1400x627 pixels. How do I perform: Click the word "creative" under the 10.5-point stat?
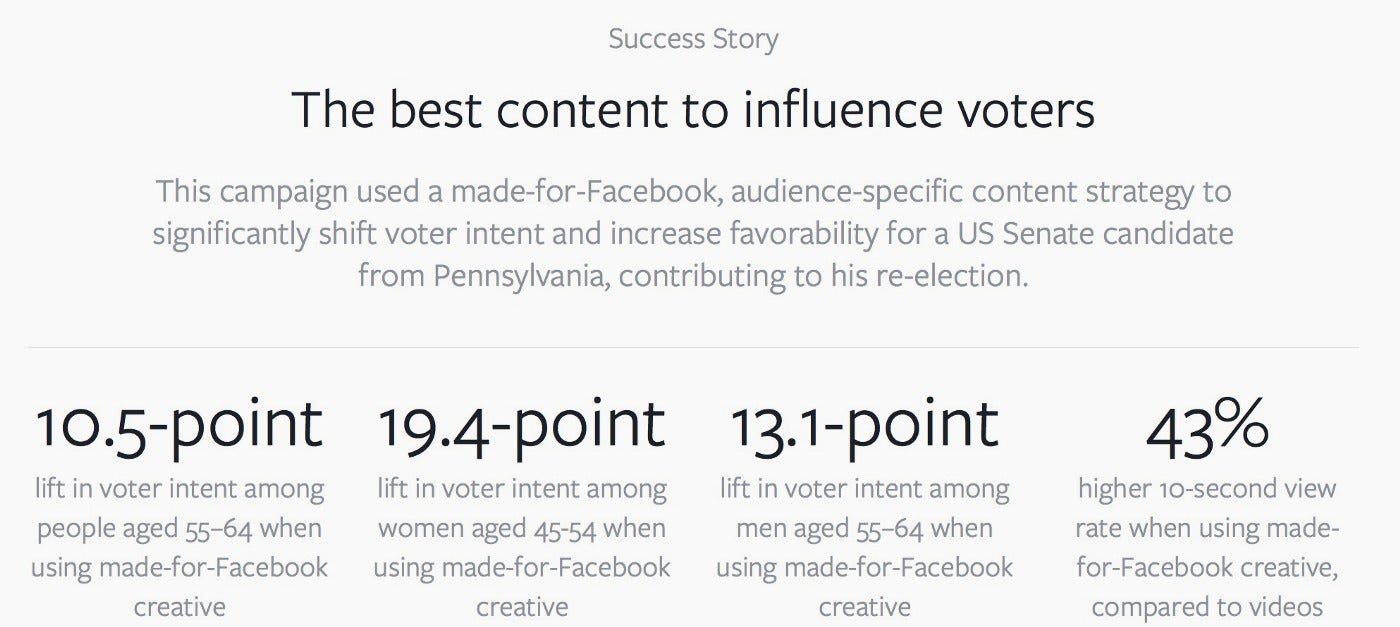179,607
